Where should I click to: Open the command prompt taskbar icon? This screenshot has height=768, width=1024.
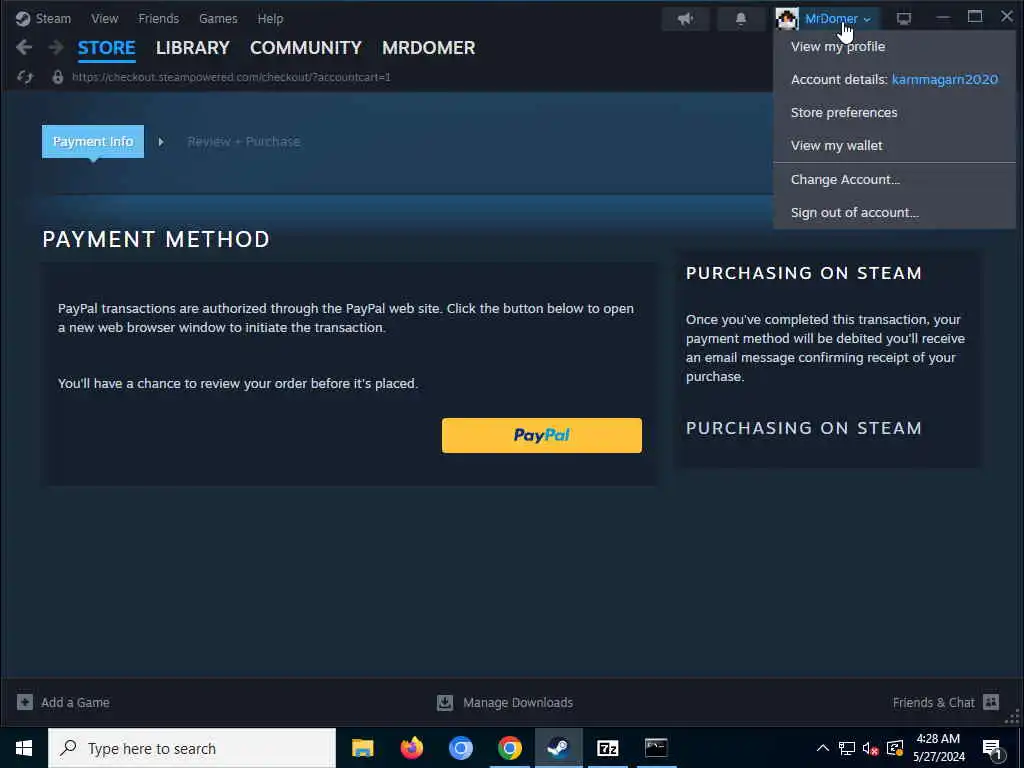click(656, 748)
